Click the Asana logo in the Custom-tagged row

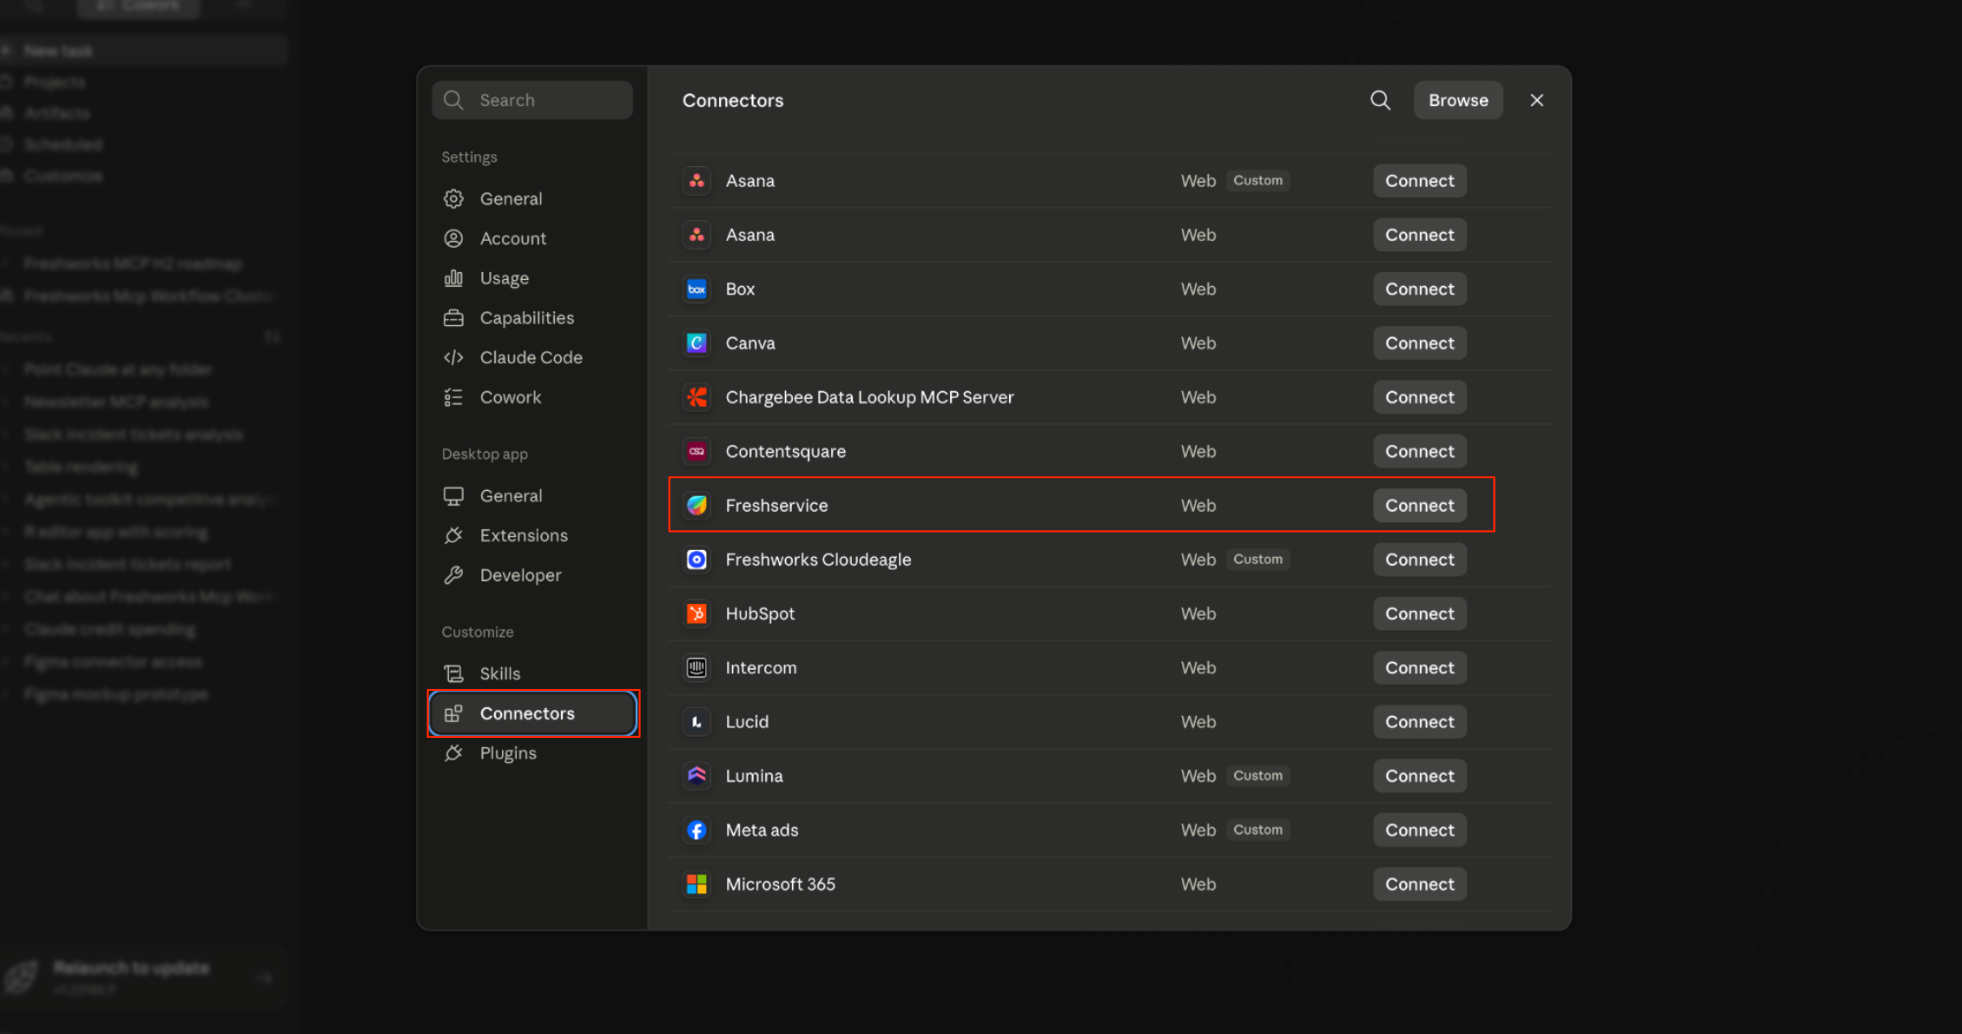tap(697, 181)
